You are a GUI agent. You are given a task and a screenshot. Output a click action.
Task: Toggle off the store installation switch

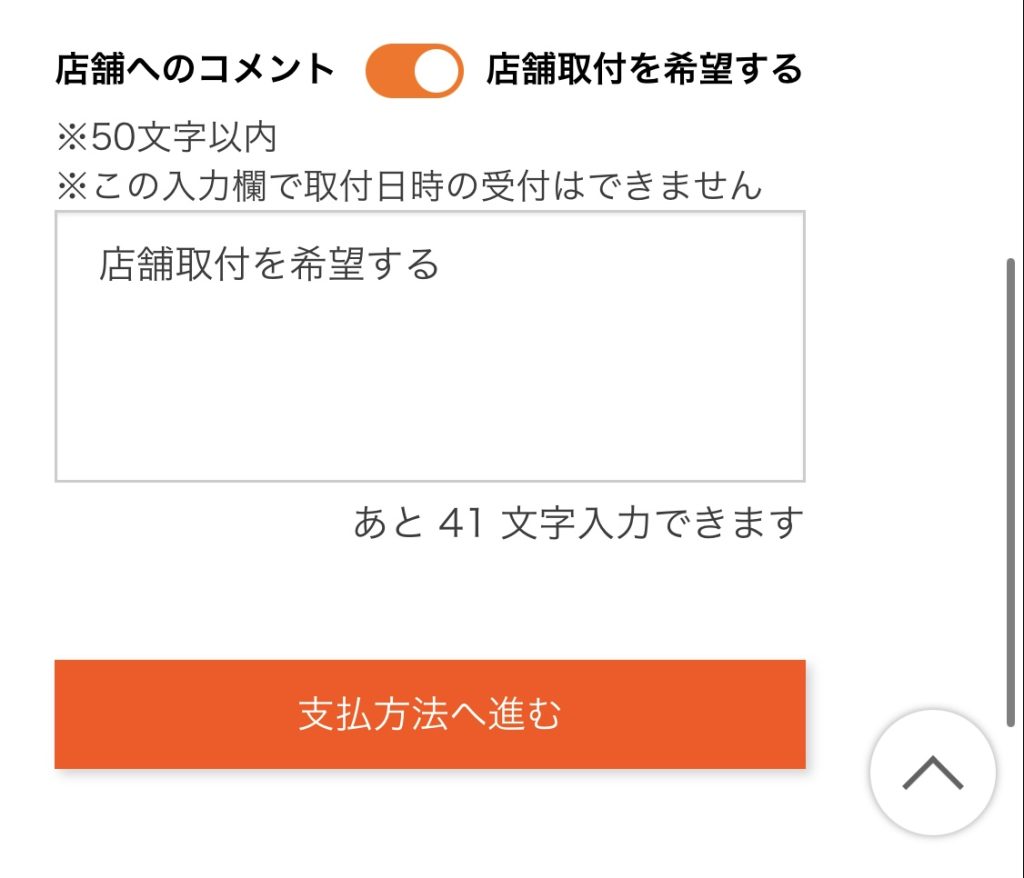click(414, 71)
